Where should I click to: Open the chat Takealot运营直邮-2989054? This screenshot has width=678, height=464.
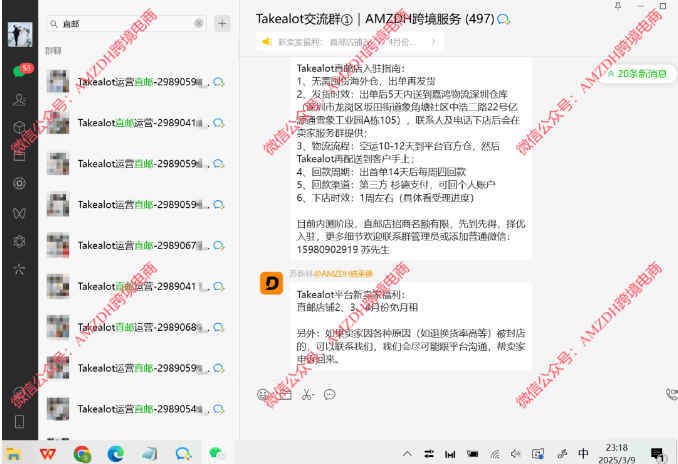point(138,409)
